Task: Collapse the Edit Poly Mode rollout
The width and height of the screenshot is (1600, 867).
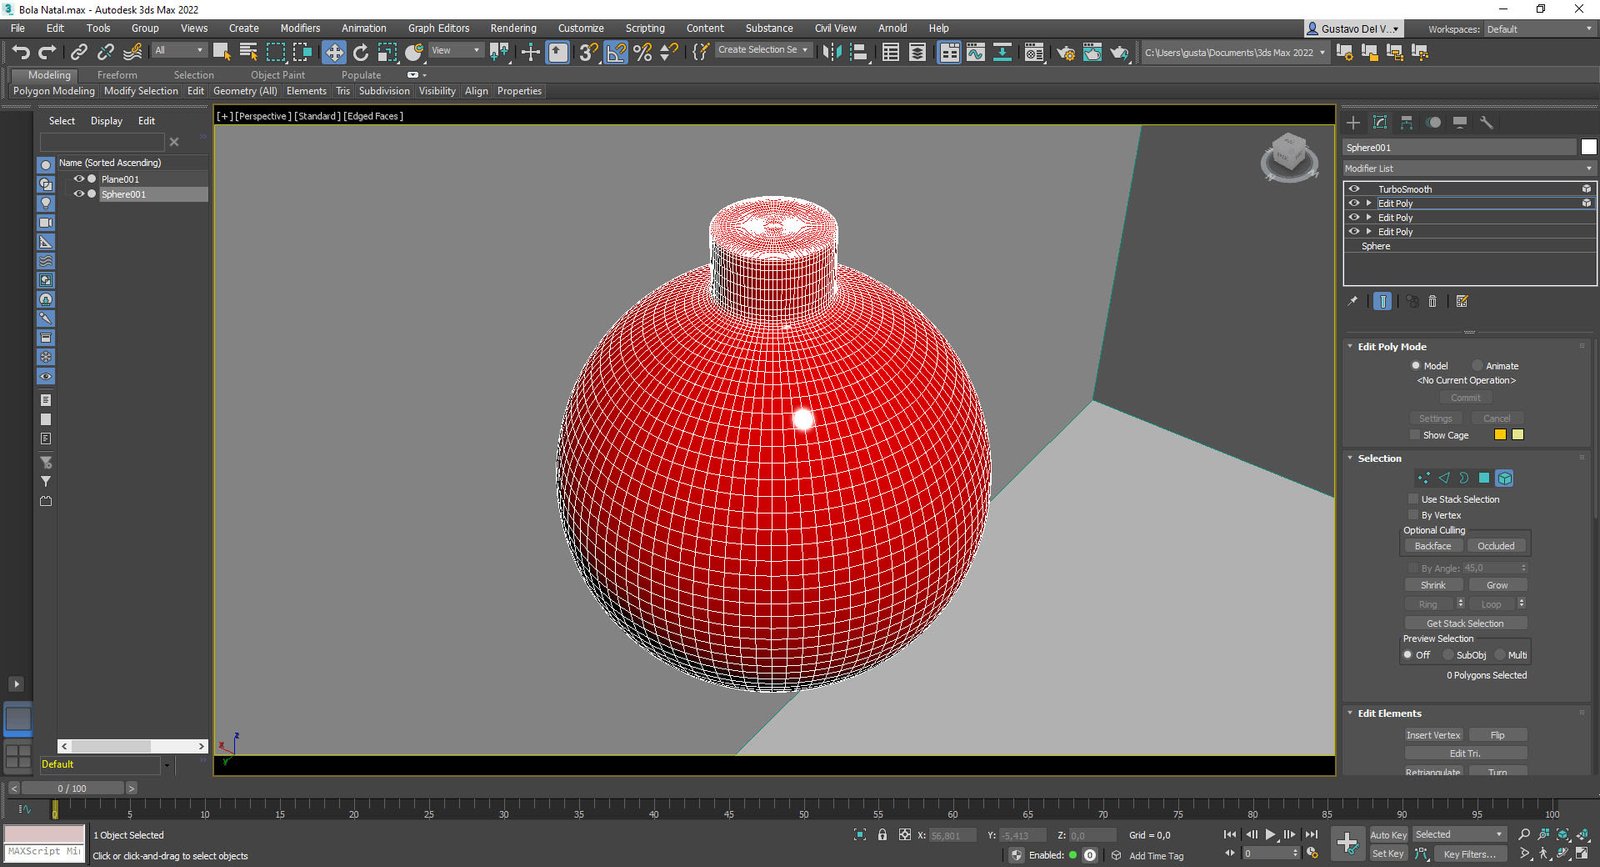Action: (x=1350, y=346)
